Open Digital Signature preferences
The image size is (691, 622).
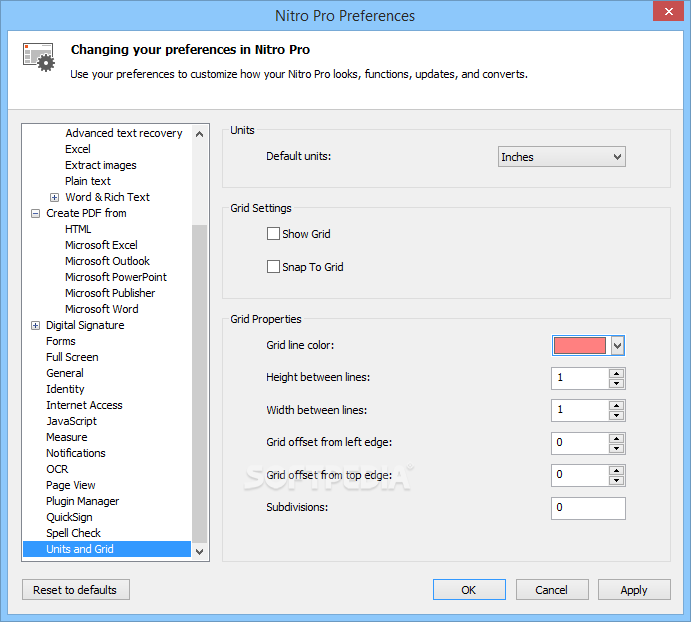[x=85, y=325]
